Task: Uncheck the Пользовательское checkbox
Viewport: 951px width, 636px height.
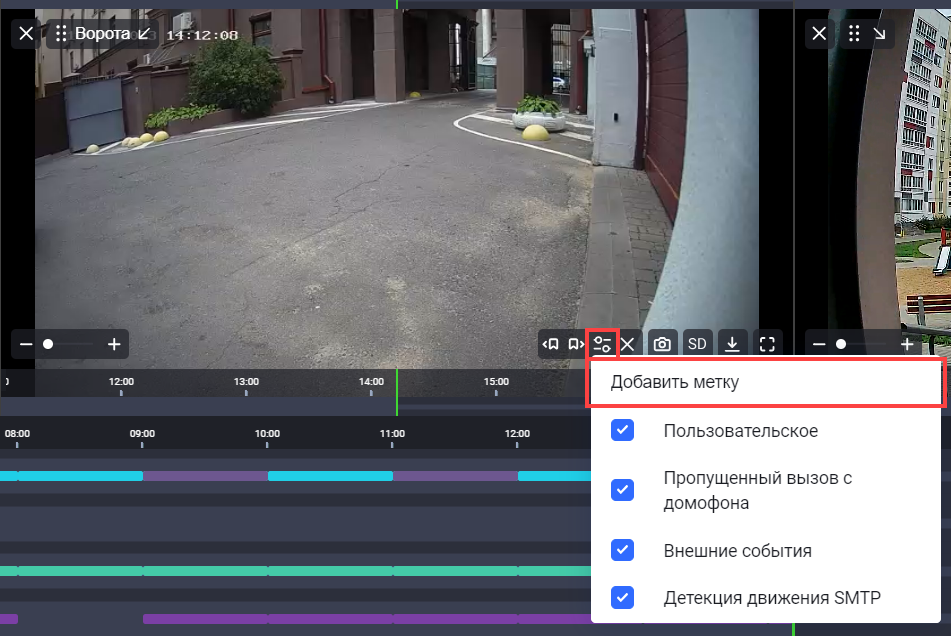Action: coord(622,431)
